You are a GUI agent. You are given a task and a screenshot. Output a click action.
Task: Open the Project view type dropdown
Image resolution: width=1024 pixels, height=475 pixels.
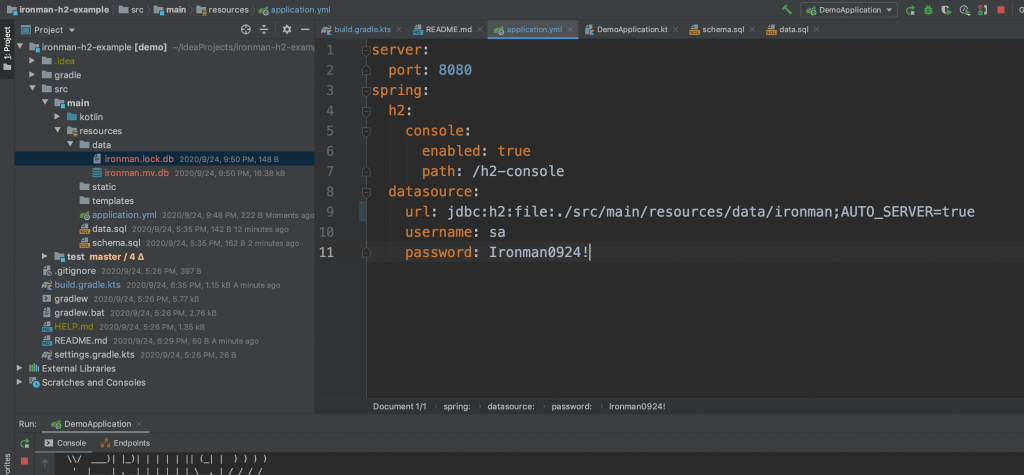(x=48, y=29)
